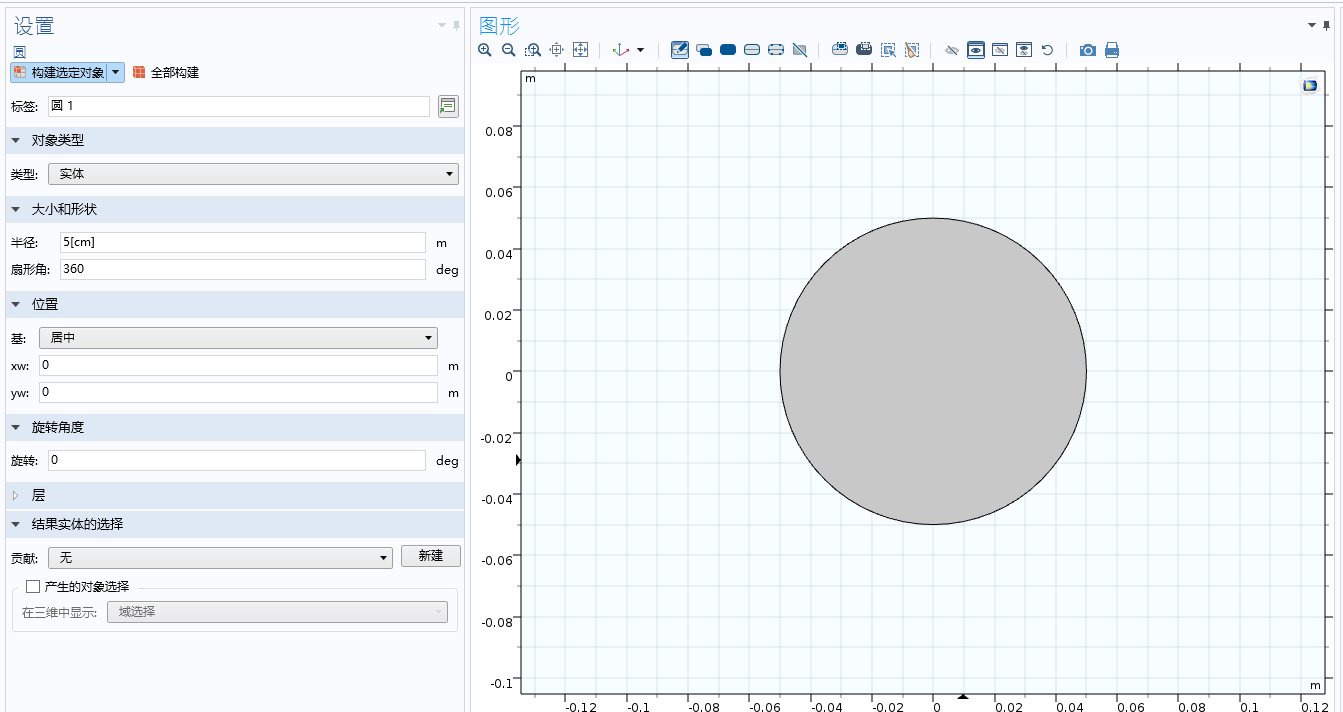Activate the zoom box tool

(533, 50)
